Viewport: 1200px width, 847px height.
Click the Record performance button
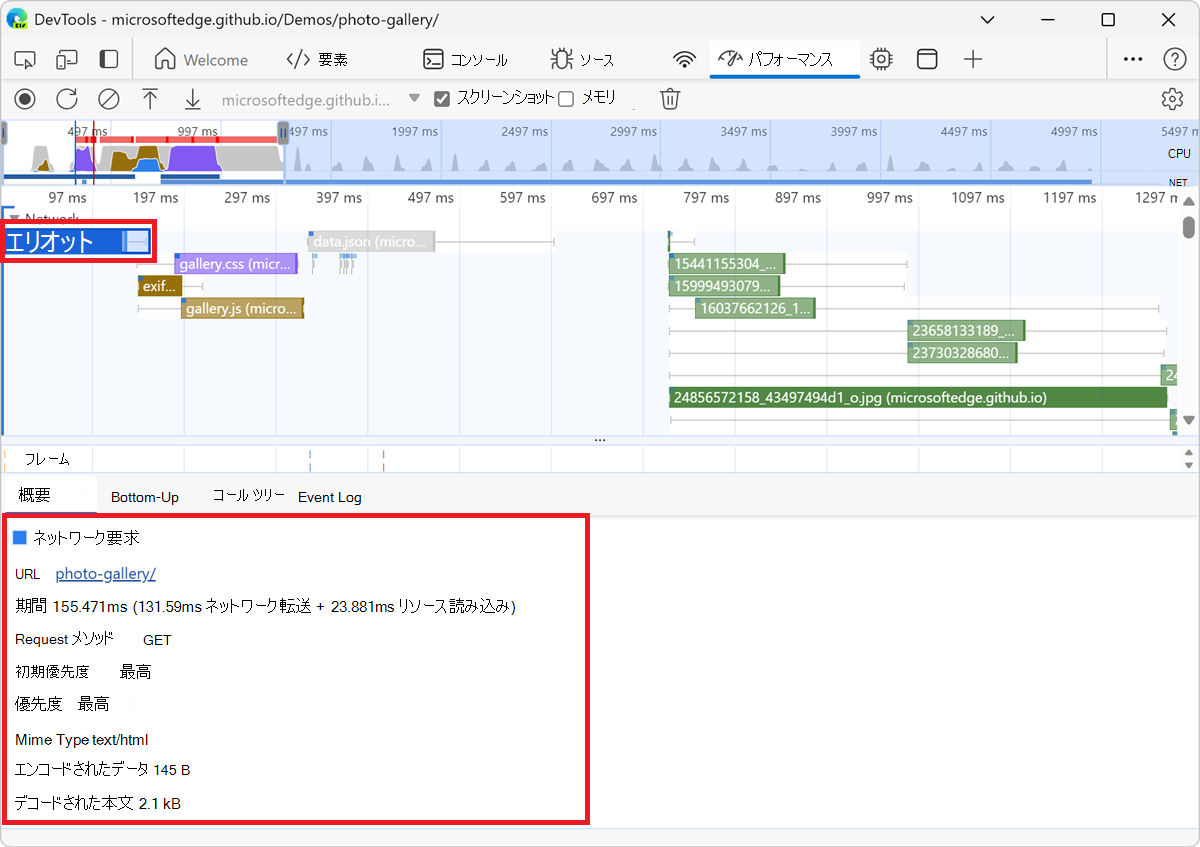tap(25, 99)
